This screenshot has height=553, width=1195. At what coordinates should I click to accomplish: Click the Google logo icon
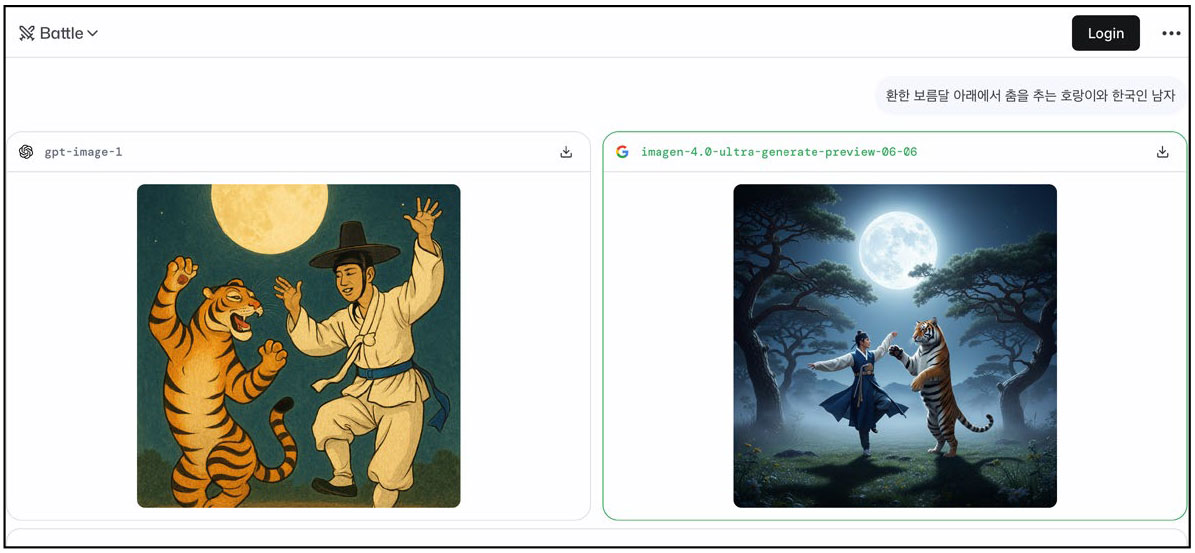[x=622, y=152]
